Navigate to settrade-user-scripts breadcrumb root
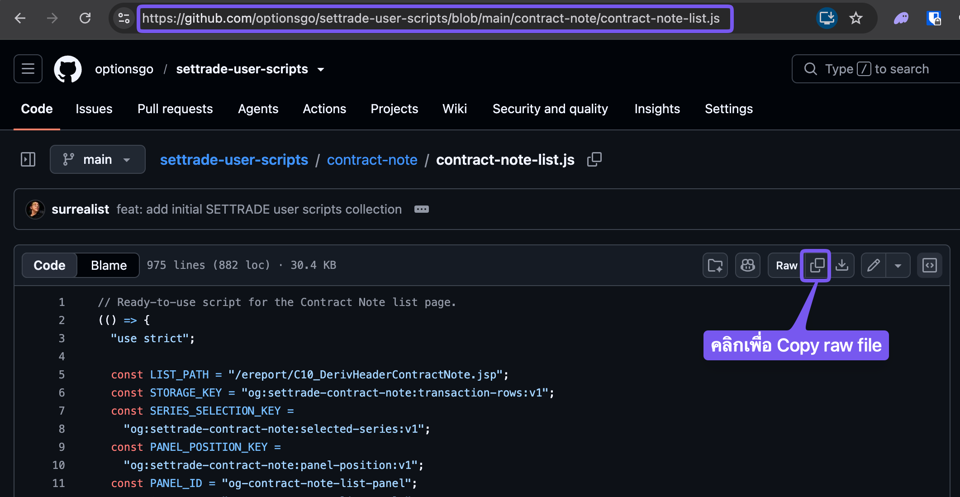The image size is (960, 497). coord(234,160)
